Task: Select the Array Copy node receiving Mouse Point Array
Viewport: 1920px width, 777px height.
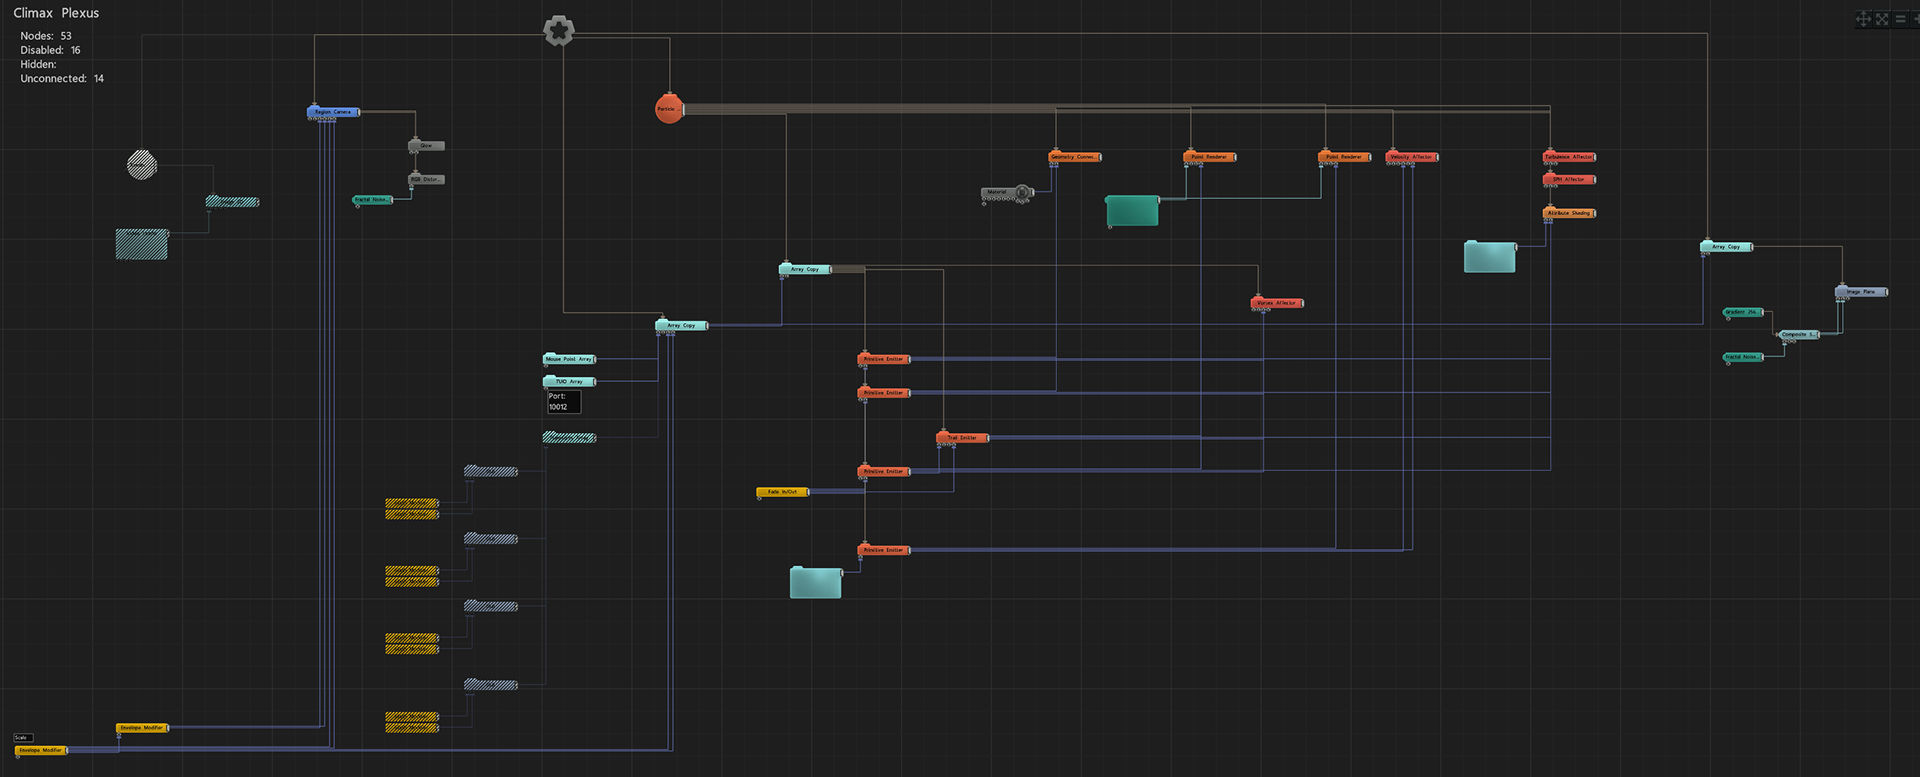Action: click(x=682, y=325)
